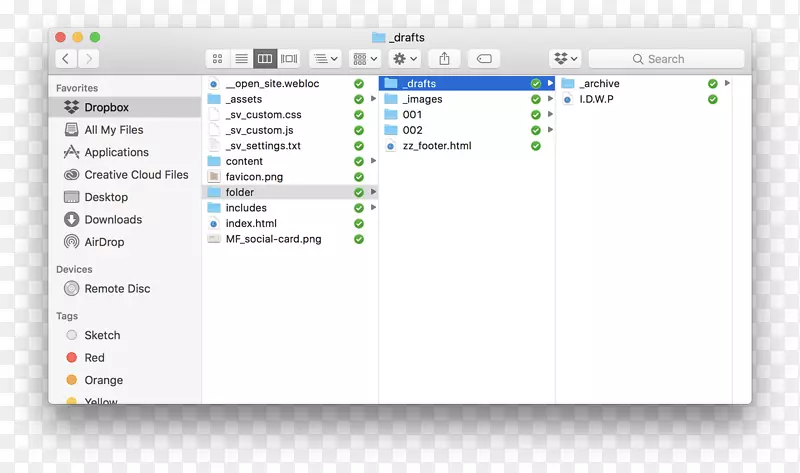The image size is (800, 473).
Task: Click sync checkmark next to favicon.png
Action: [x=359, y=177]
